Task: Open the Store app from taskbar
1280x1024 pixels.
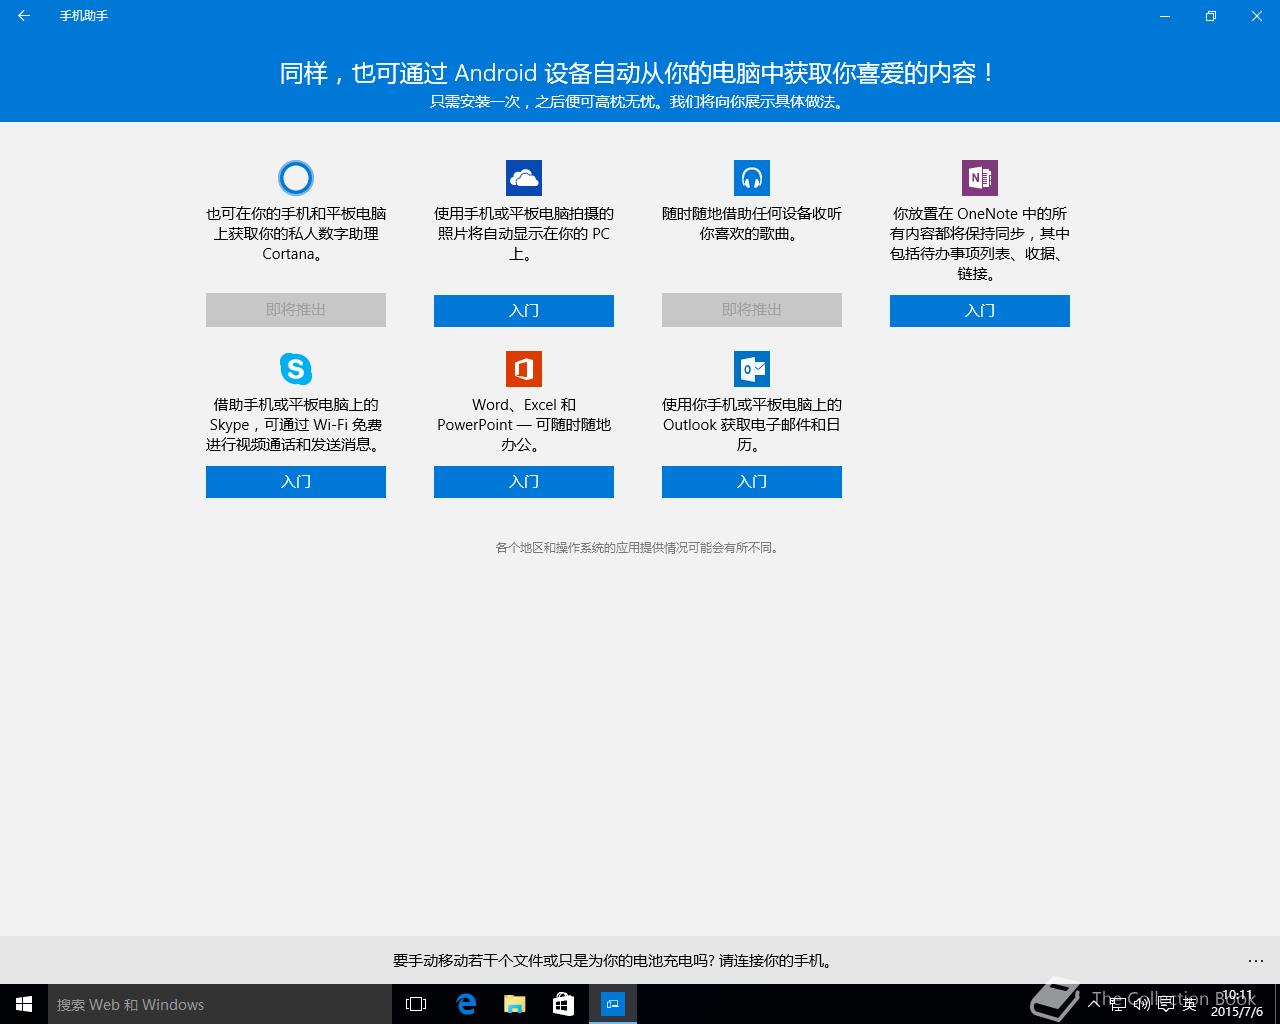Action: tap(564, 1004)
